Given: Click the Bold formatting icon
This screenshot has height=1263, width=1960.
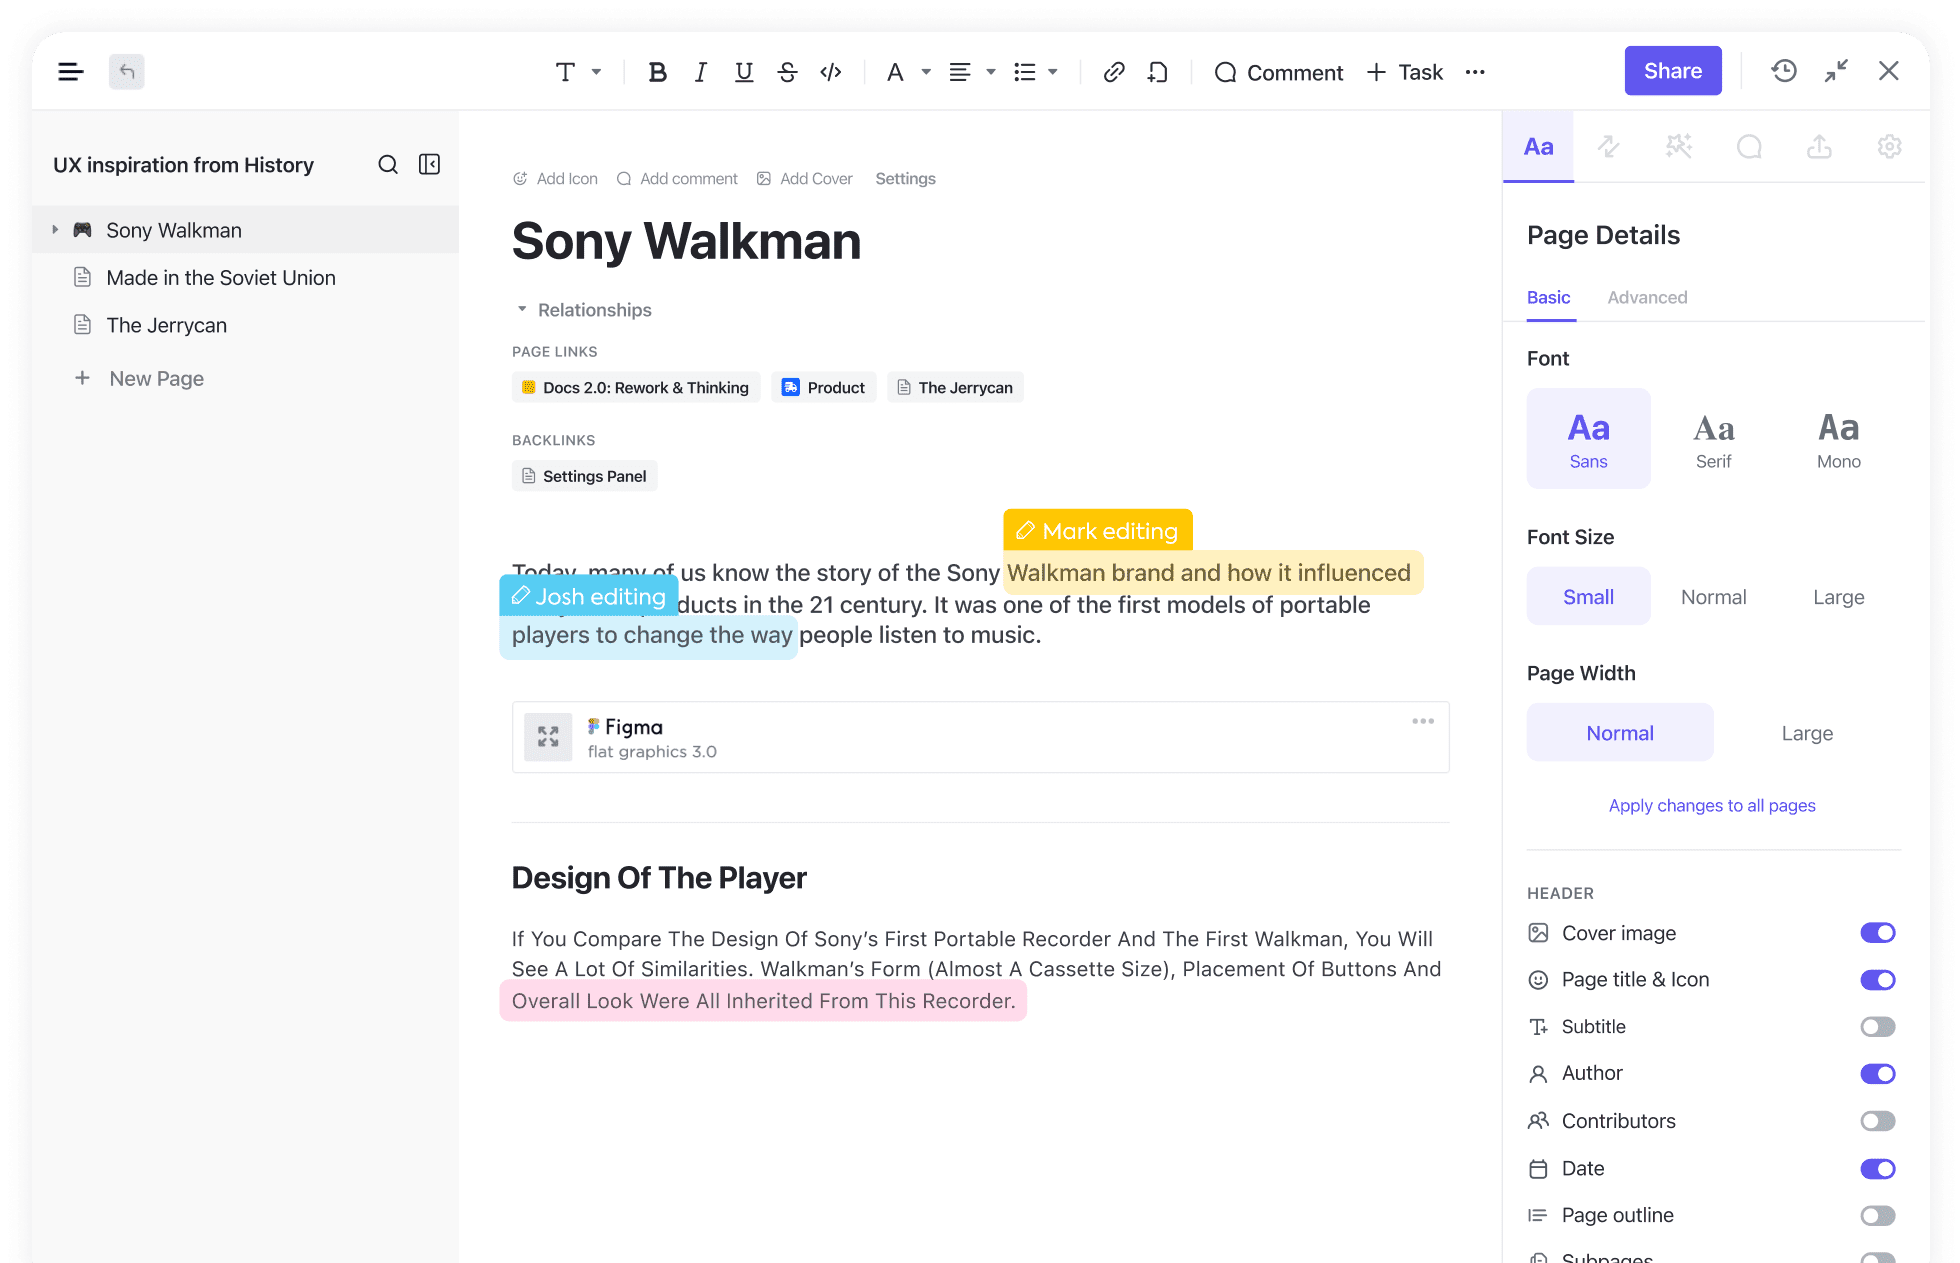Looking at the screenshot, I should [656, 71].
